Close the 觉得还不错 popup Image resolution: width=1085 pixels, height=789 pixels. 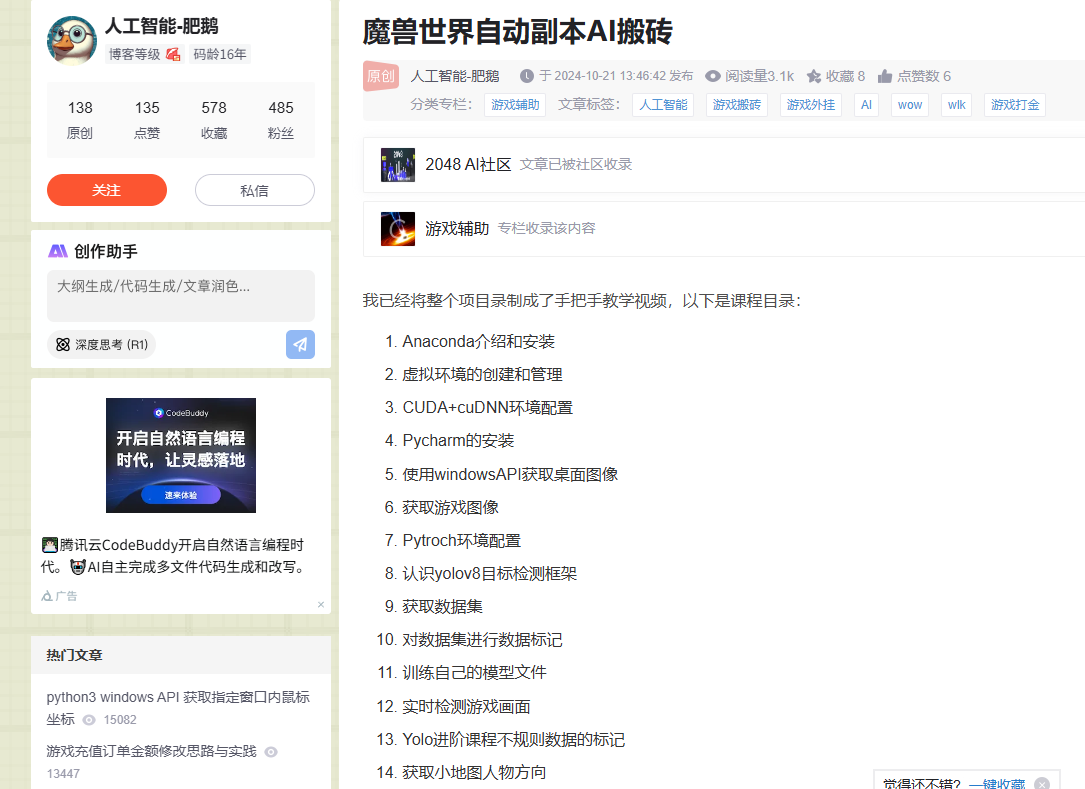[1042, 783]
